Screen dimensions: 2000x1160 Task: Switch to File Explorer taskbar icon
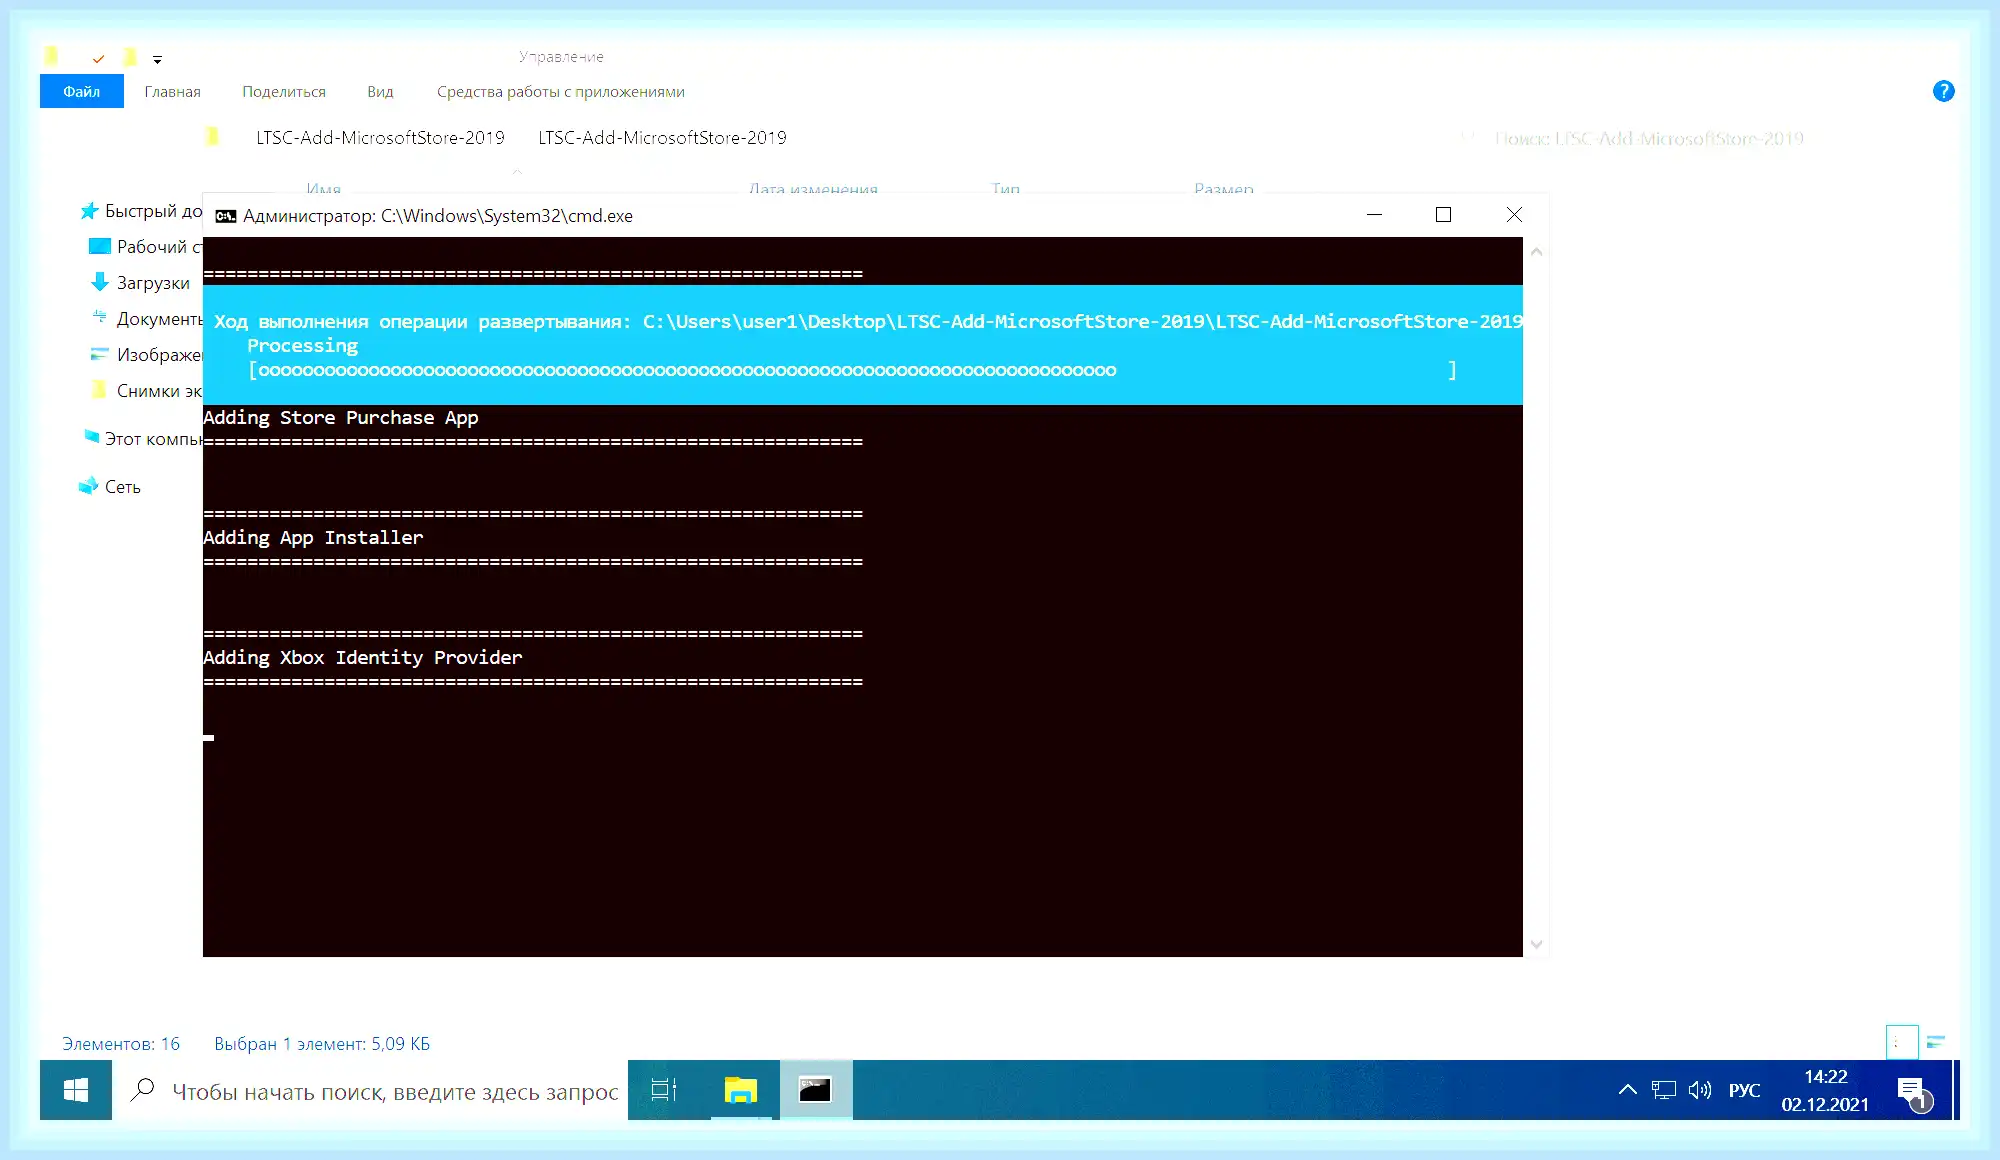[741, 1090]
